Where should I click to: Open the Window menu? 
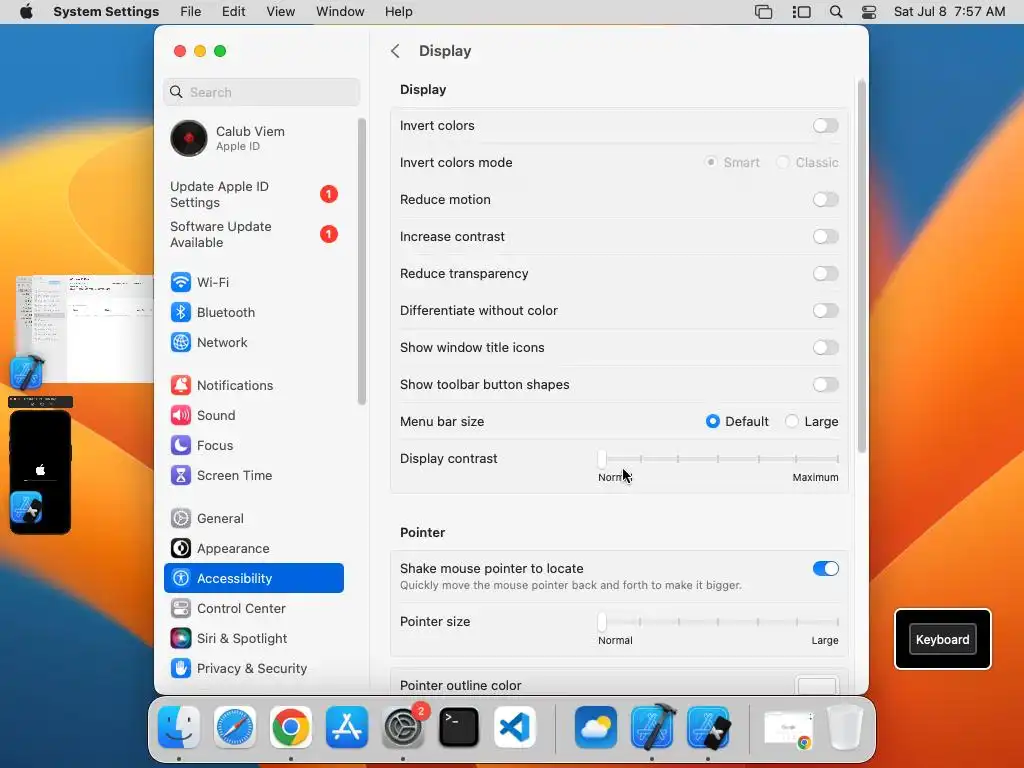tap(340, 12)
